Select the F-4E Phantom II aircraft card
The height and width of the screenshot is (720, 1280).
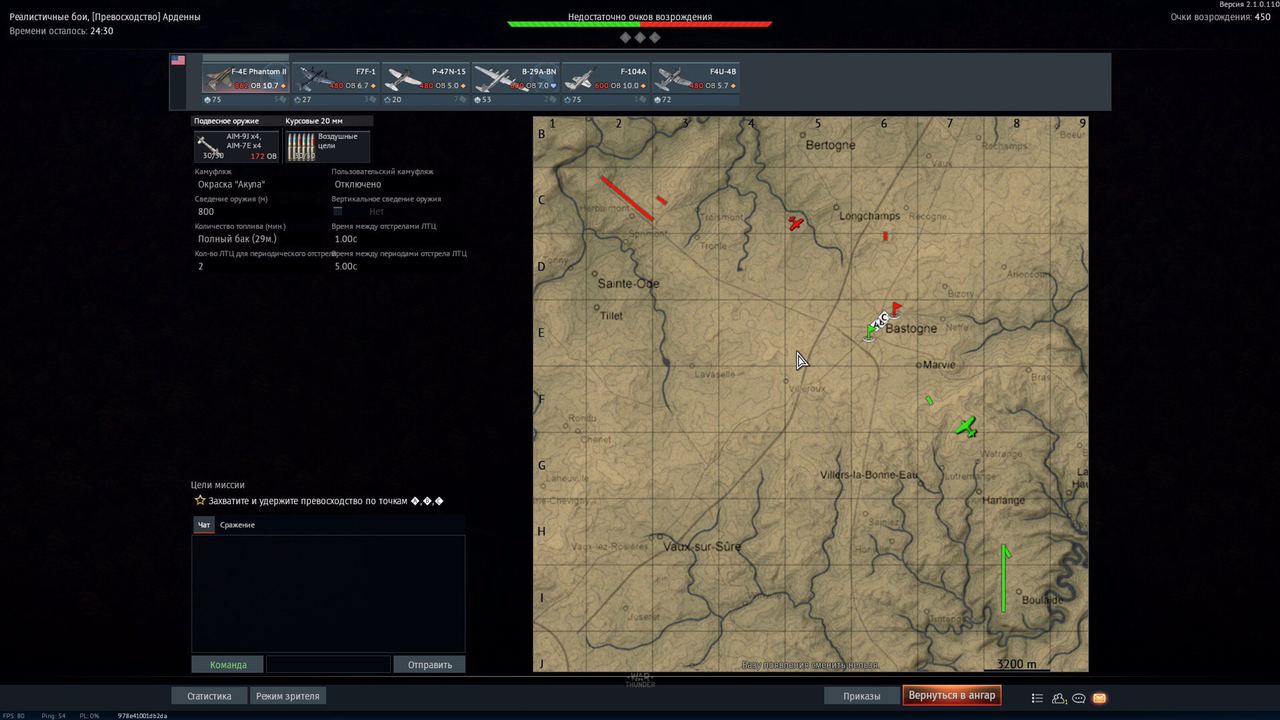pos(245,85)
